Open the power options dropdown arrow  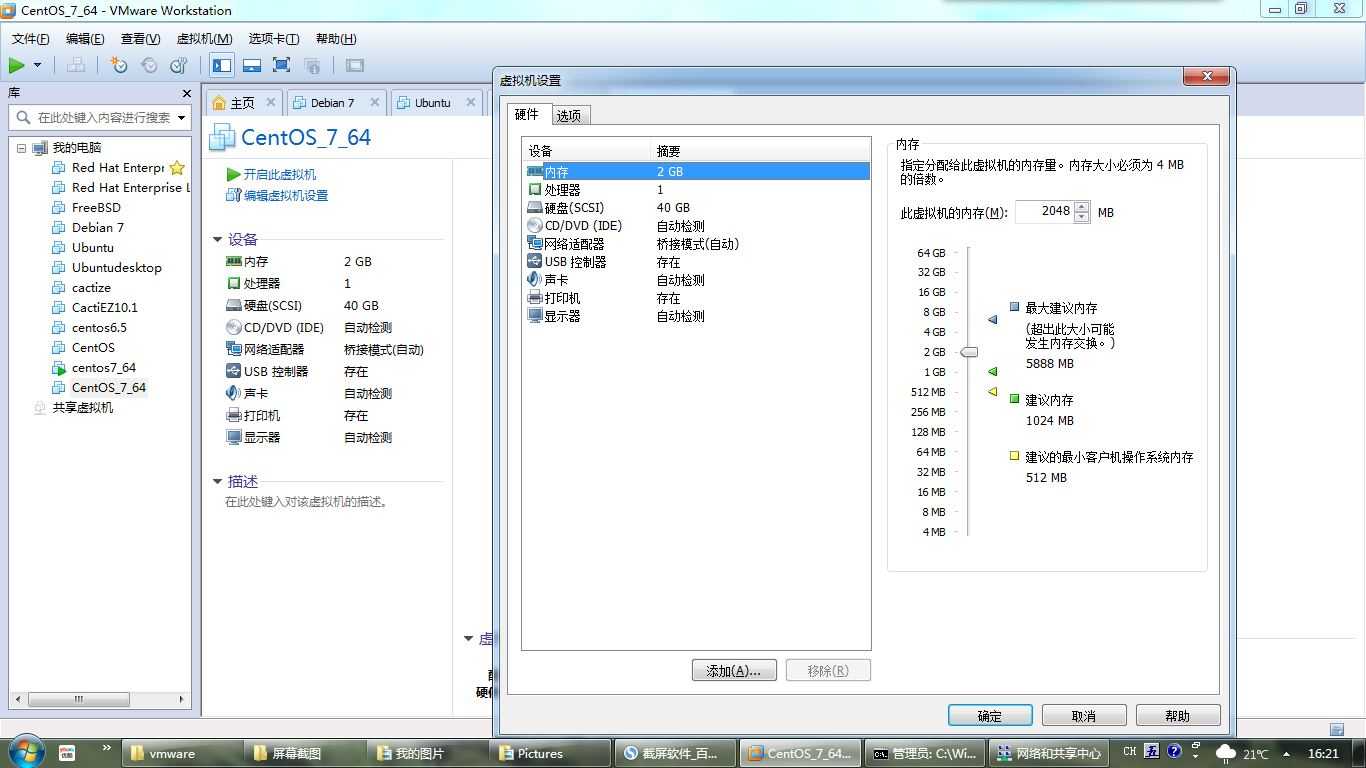[x=38, y=65]
